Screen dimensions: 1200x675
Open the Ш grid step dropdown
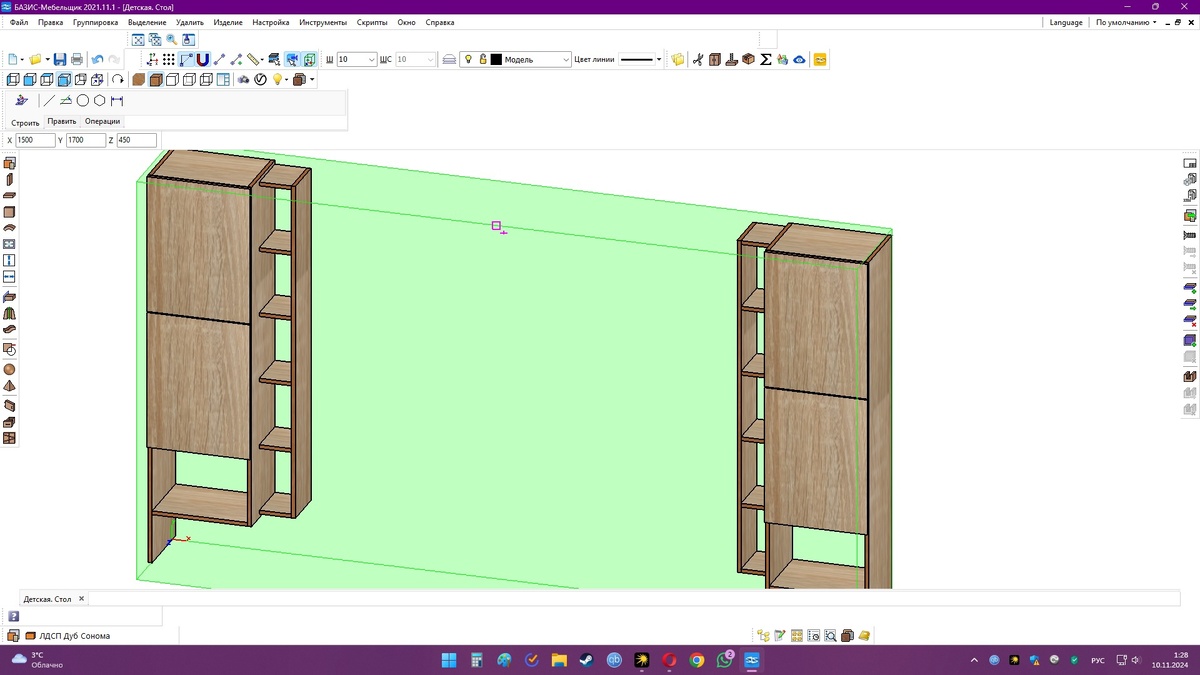[x=372, y=60]
